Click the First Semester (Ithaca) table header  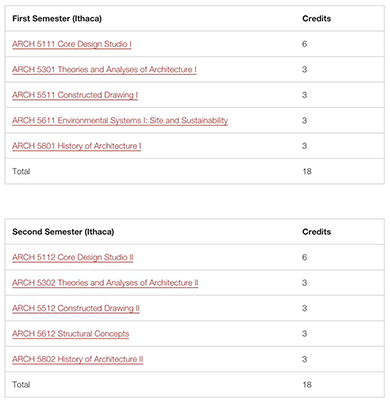click(57, 19)
